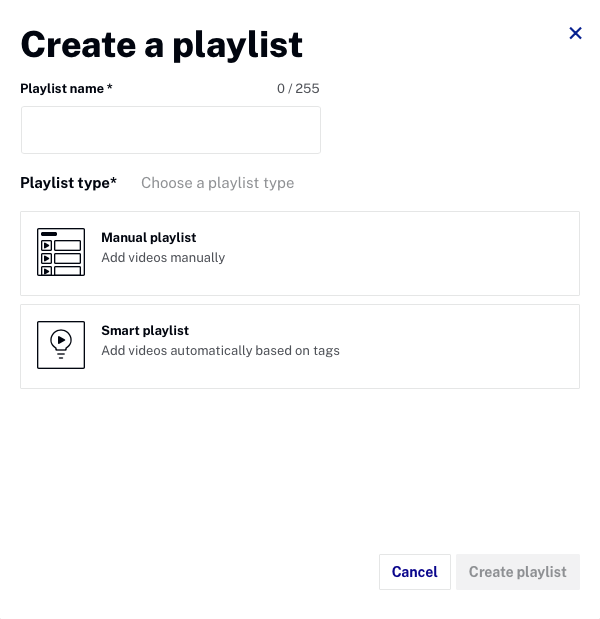
Task: Focus the Playlist name text field
Action: [x=170, y=130]
